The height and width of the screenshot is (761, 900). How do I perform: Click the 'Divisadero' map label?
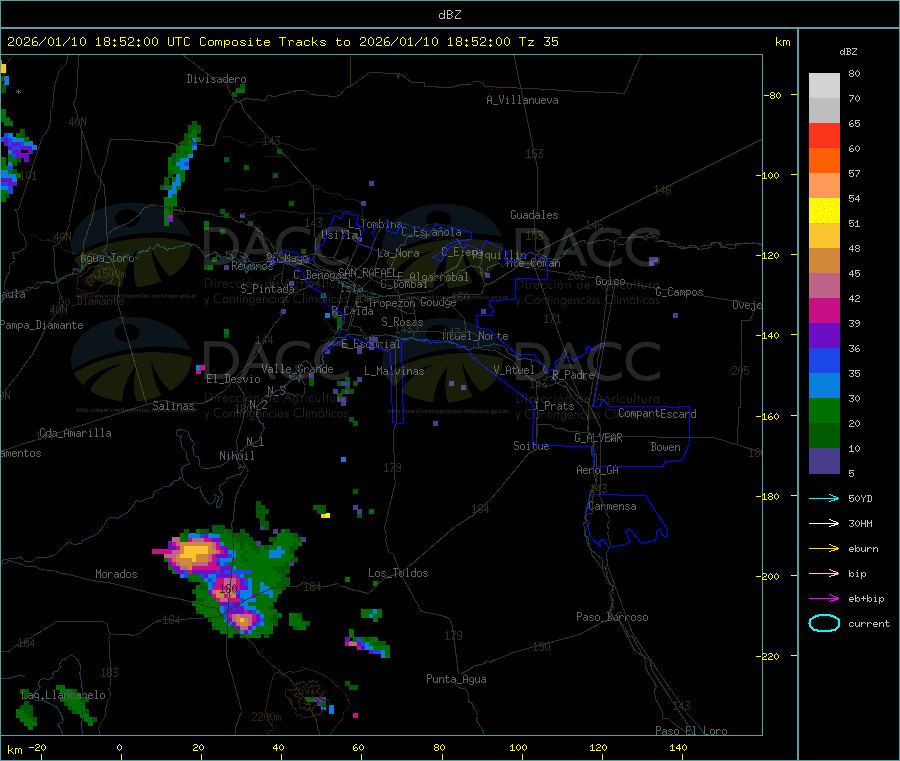click(216, 79)
